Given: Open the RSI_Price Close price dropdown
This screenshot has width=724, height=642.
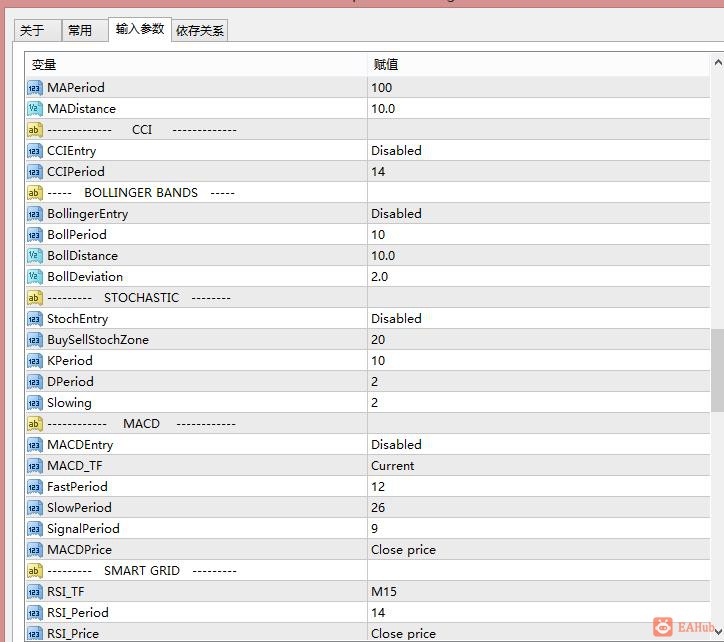Looking at the screenshot, I should click(538, 633).
